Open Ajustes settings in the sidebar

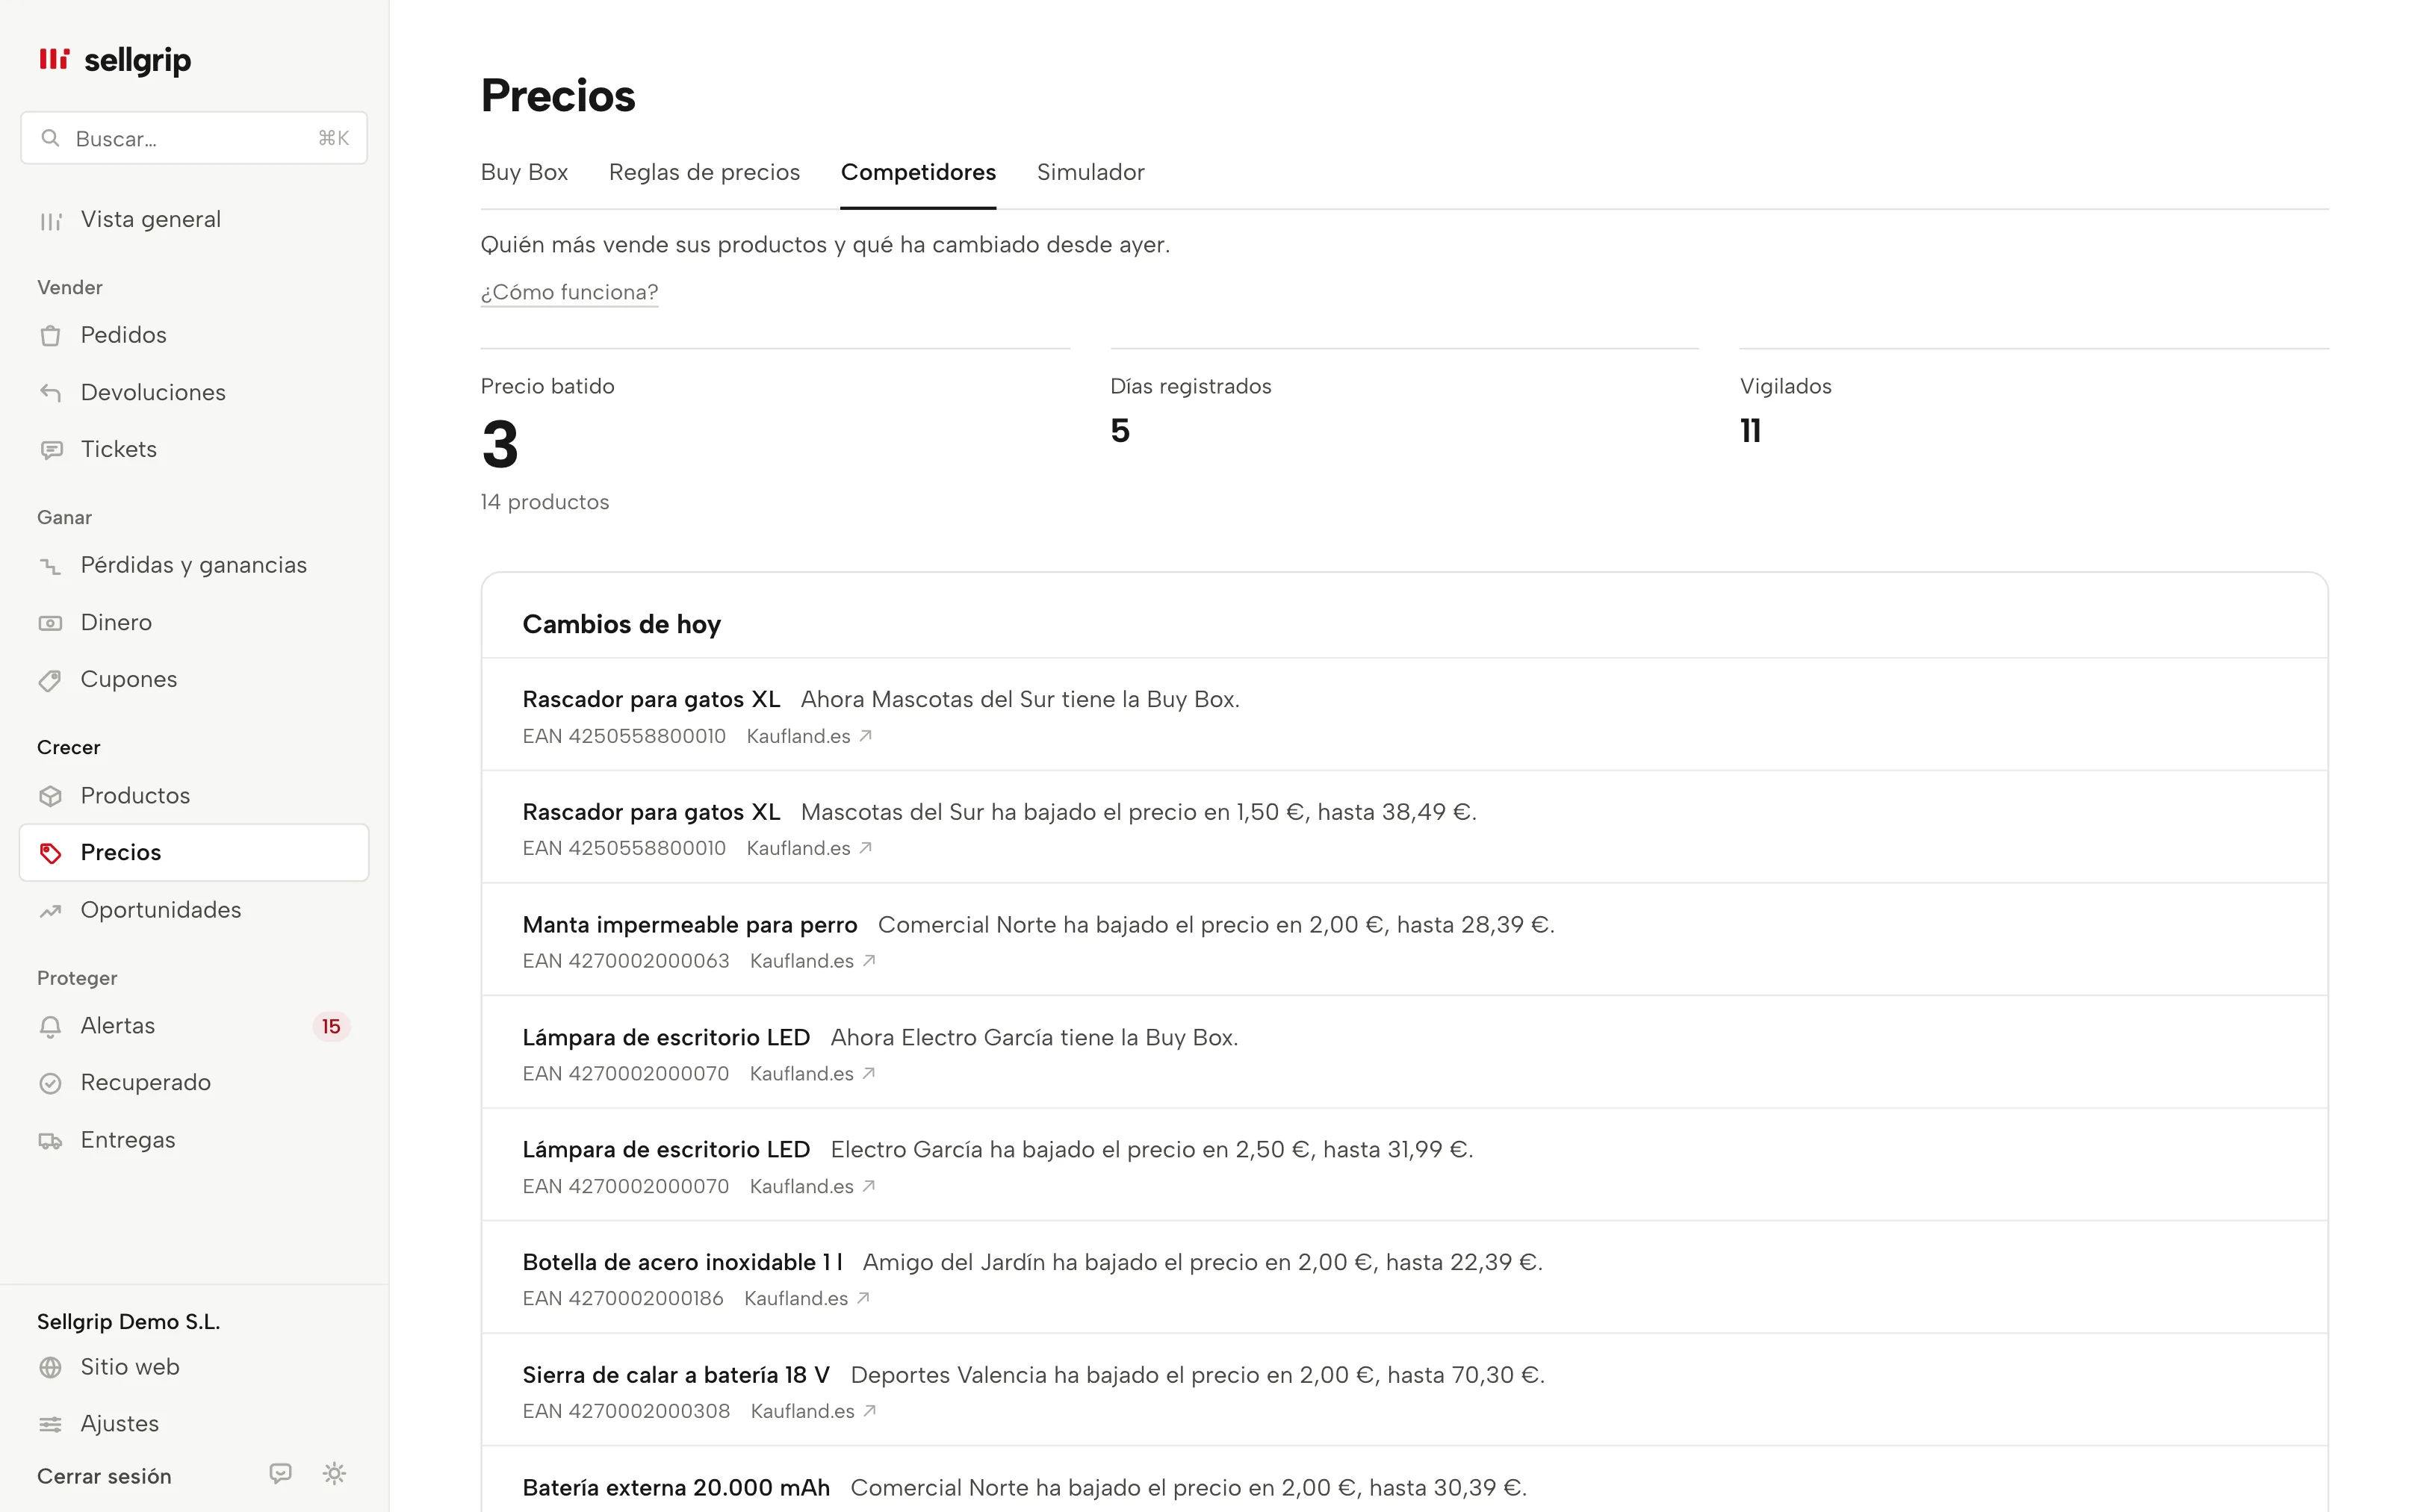[194, 1424]
